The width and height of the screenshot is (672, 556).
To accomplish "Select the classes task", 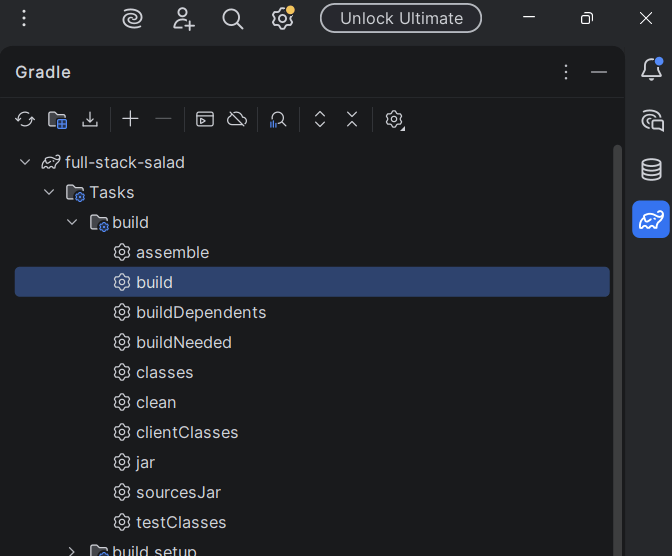I will click(165, 373).
